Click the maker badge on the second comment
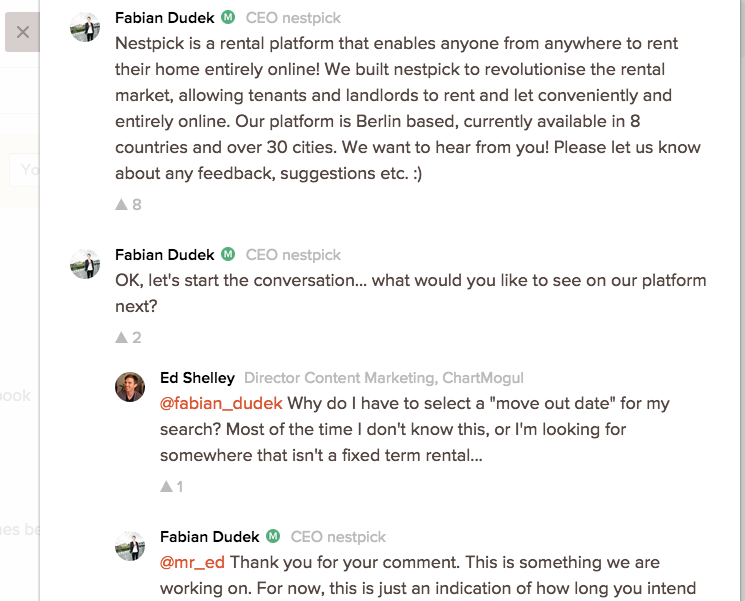 pos(228,254)
